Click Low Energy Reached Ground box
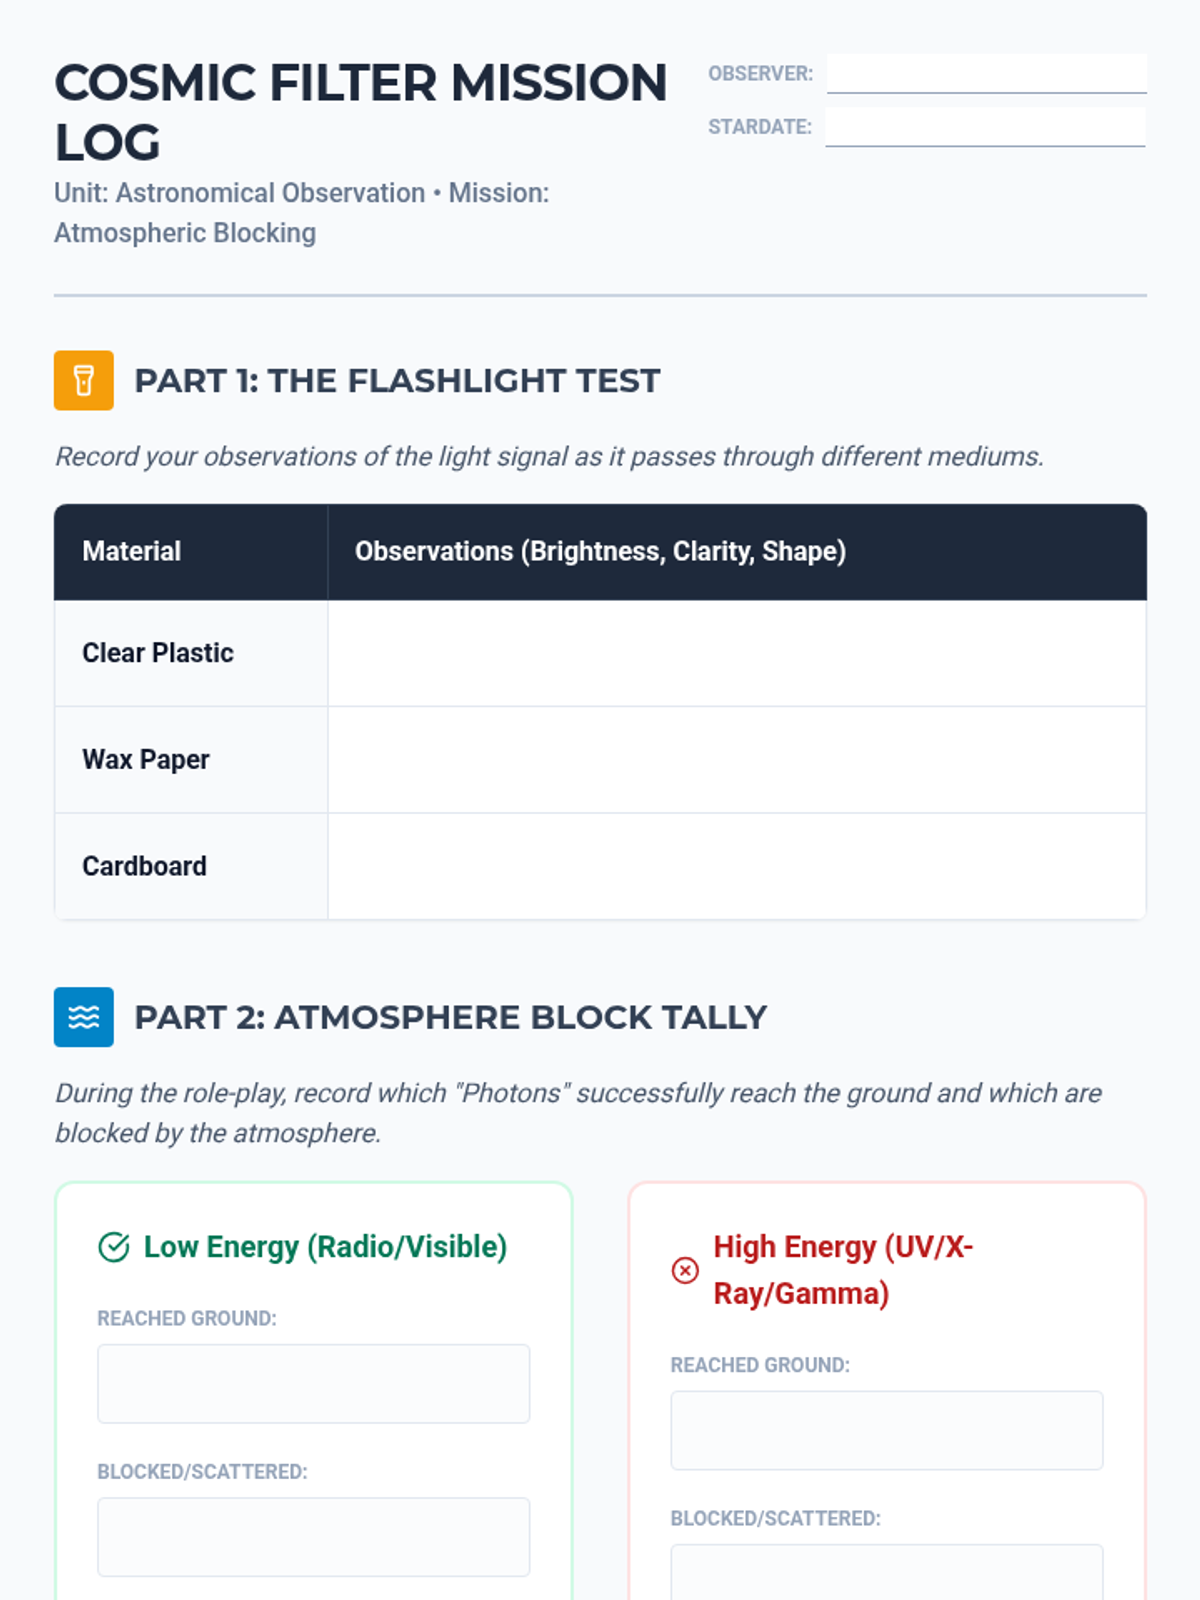This screenshot has width=1200, height=1600. point(313,1384)
